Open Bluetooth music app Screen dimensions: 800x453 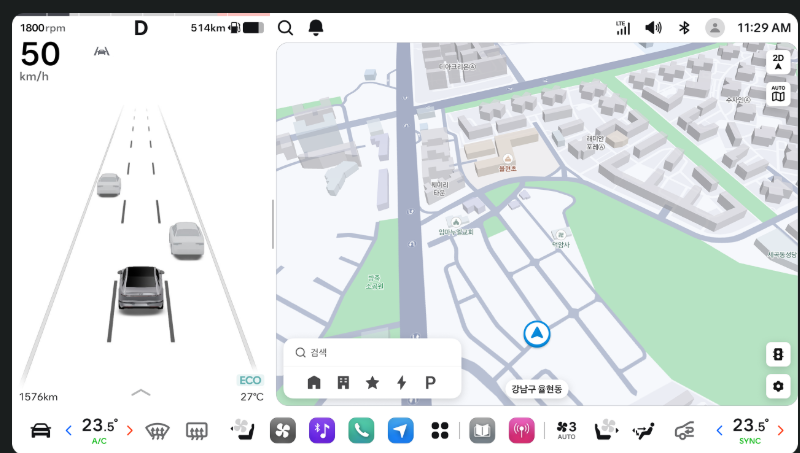[x=322, y=431]
